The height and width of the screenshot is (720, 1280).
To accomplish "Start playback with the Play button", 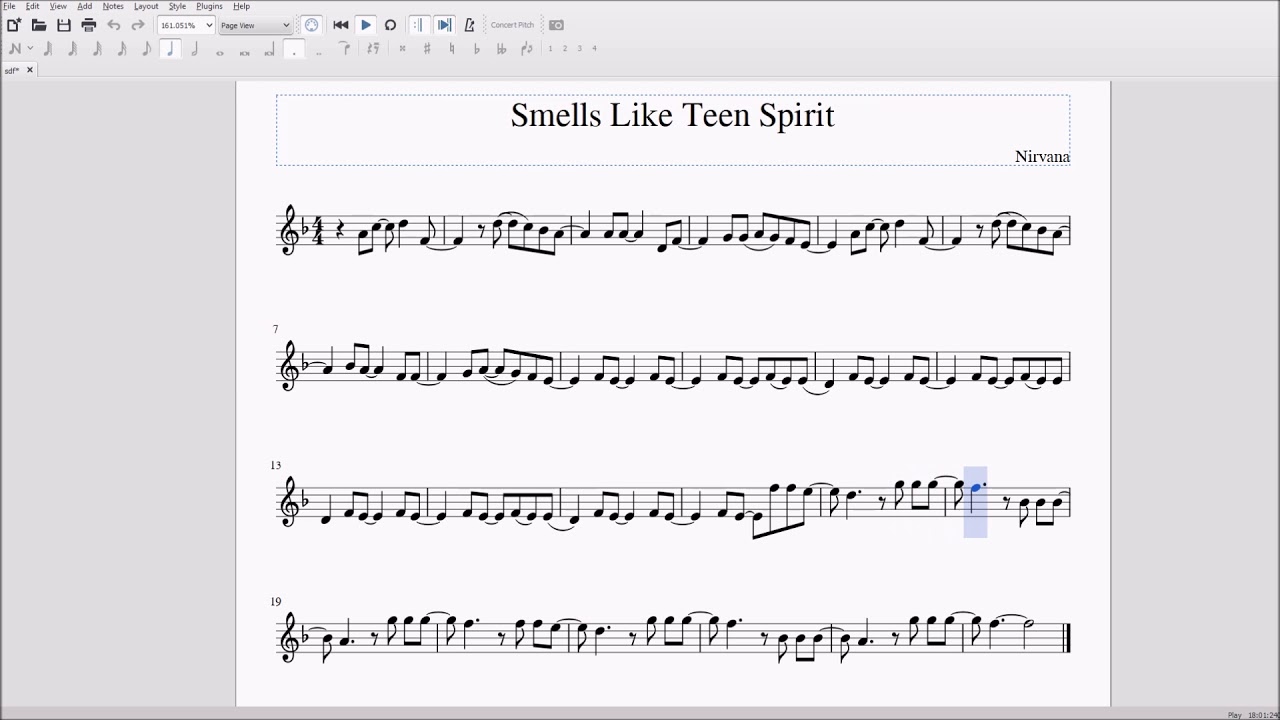I will coord(366,25).
